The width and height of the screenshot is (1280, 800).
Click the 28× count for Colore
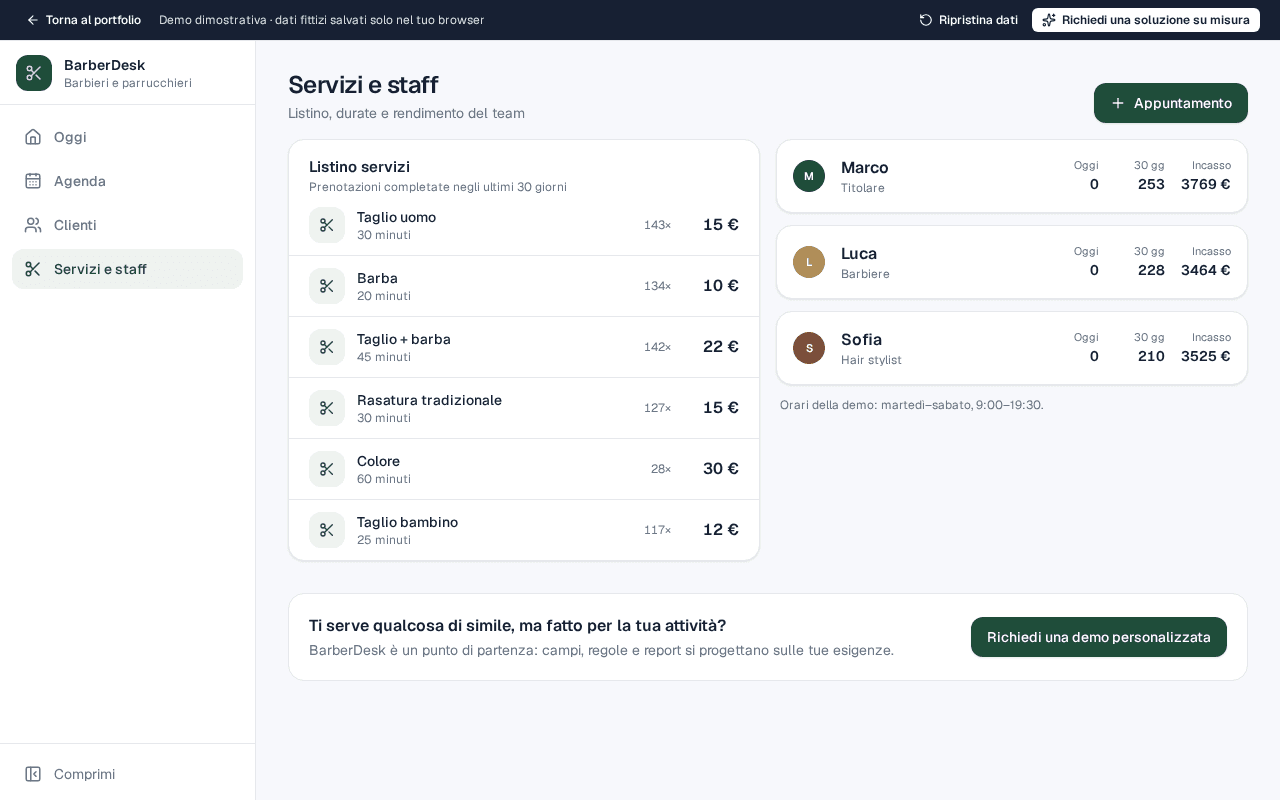click(661, 469)
